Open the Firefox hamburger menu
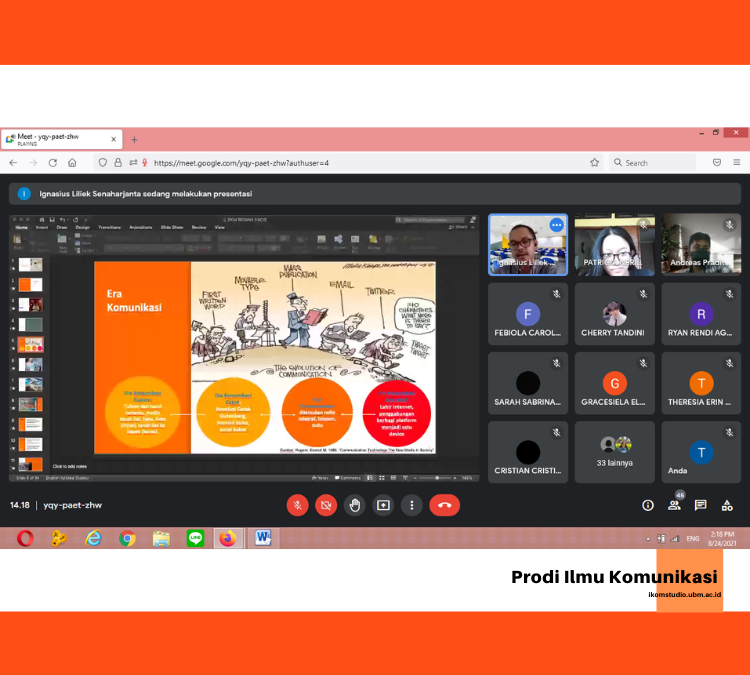Screen dimensions: 750x675 [x=737, y=163]
